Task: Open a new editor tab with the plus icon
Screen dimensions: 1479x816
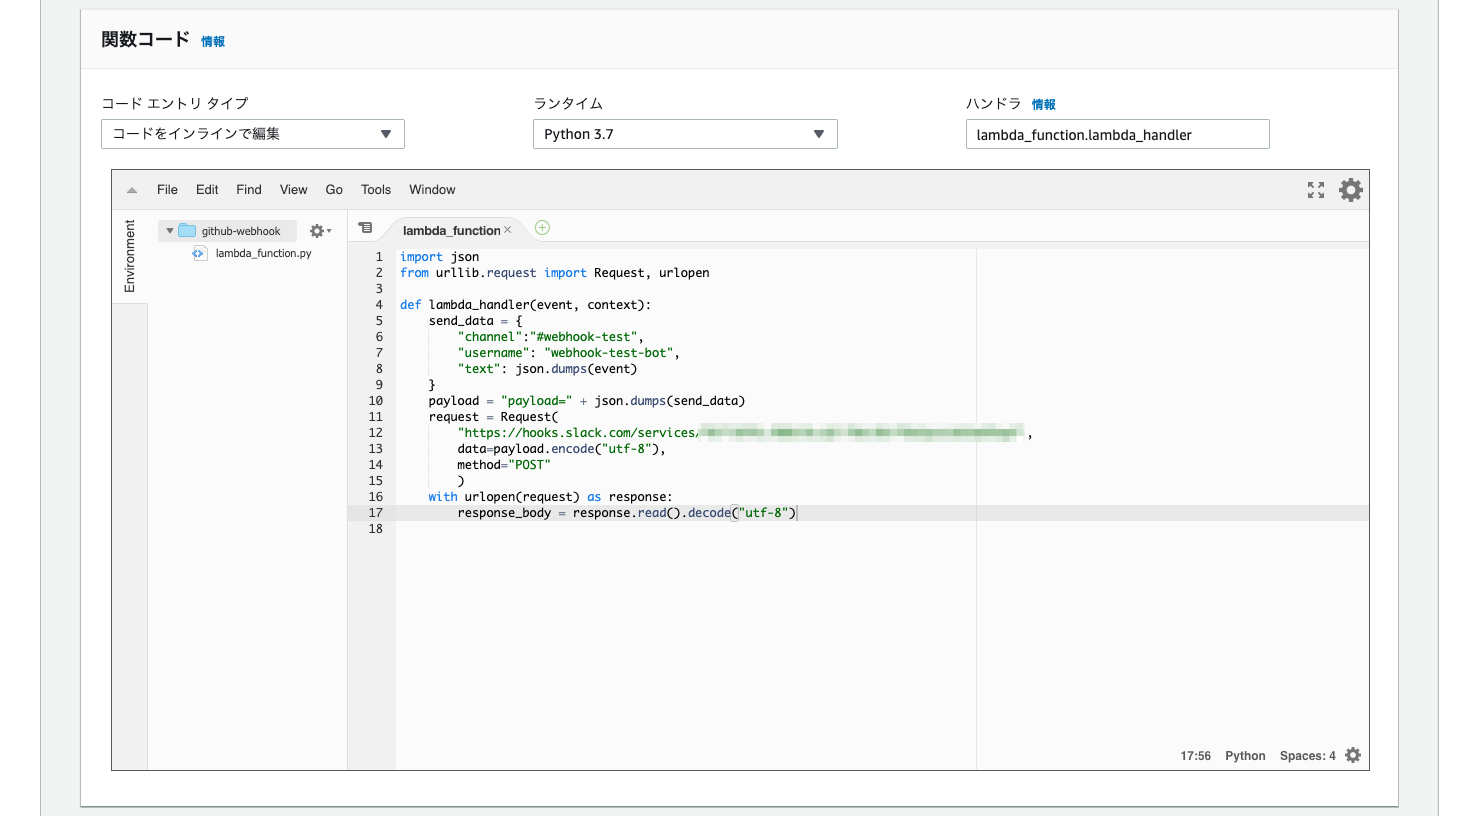Action: 541,228
